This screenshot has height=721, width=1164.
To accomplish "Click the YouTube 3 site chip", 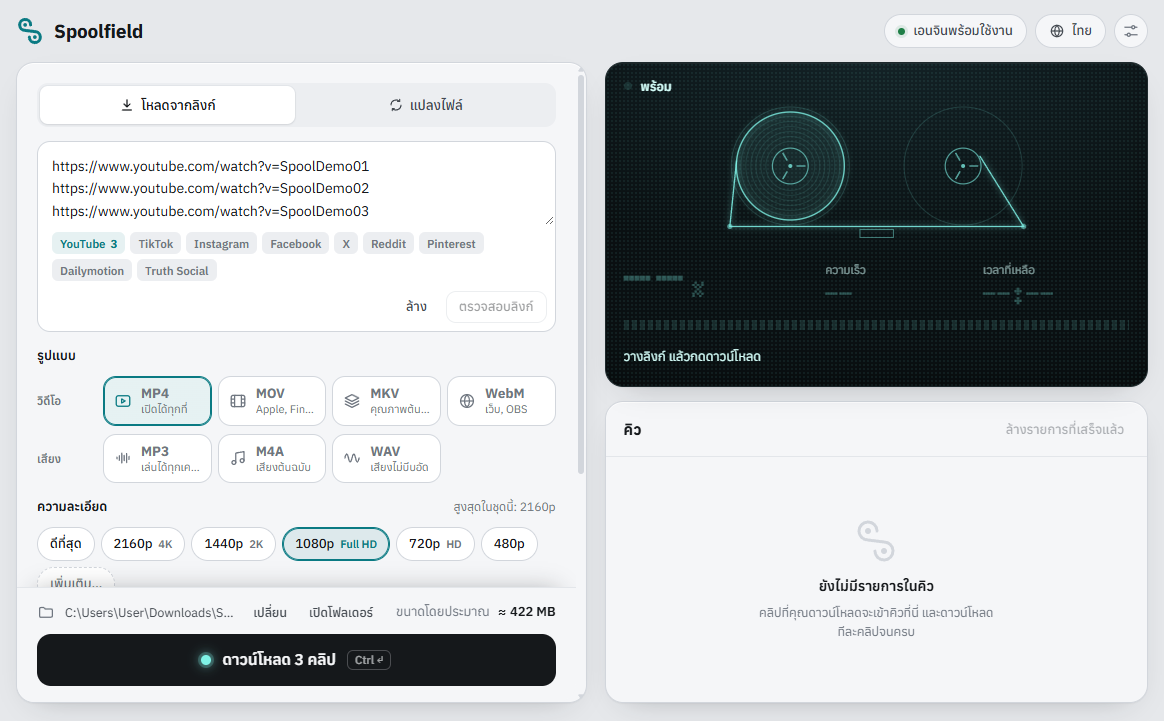I will [x=88, y=244].
